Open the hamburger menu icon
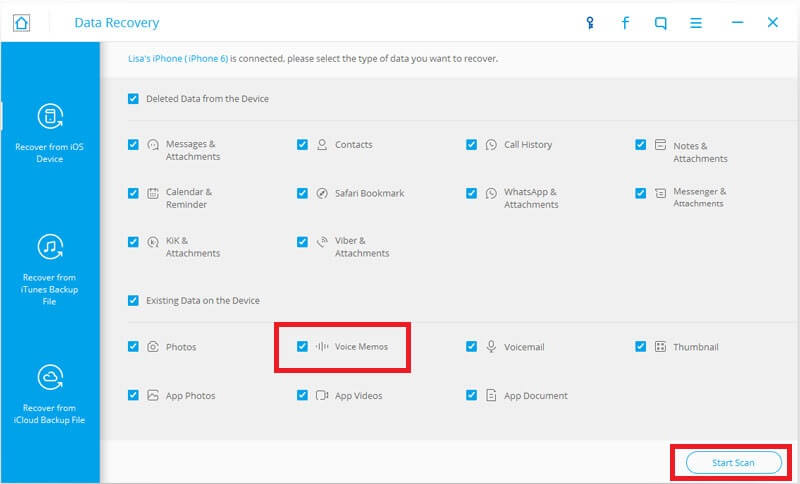Image resolution: width=800 pixels, height=484 pixels. (x=696, y=23)
